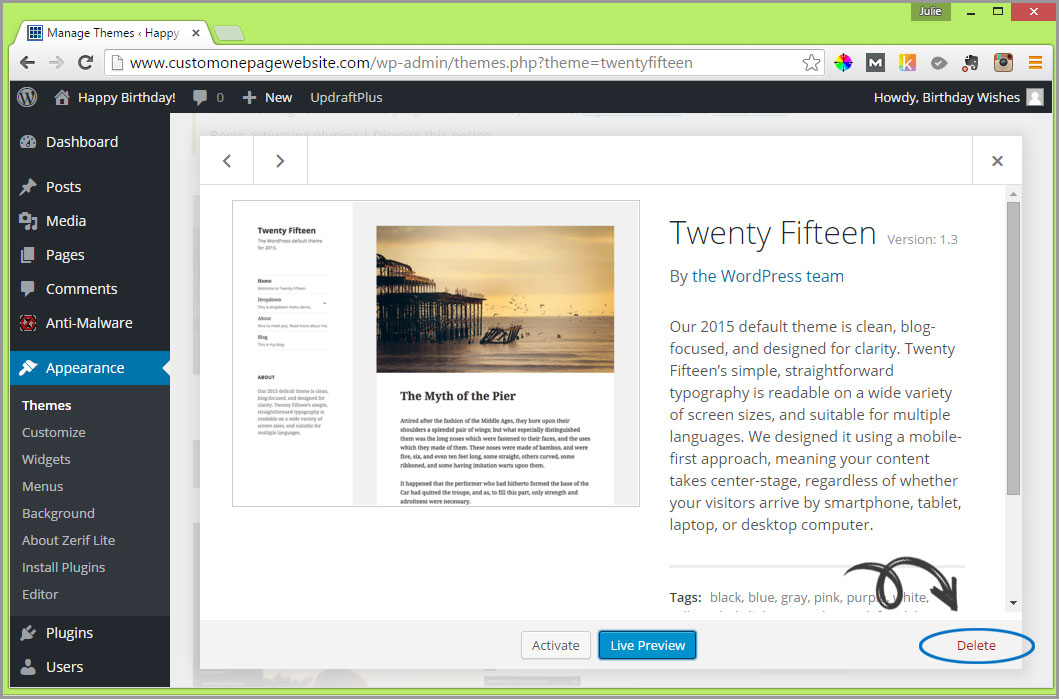Open the Themes submenu item

click(47, 405)
